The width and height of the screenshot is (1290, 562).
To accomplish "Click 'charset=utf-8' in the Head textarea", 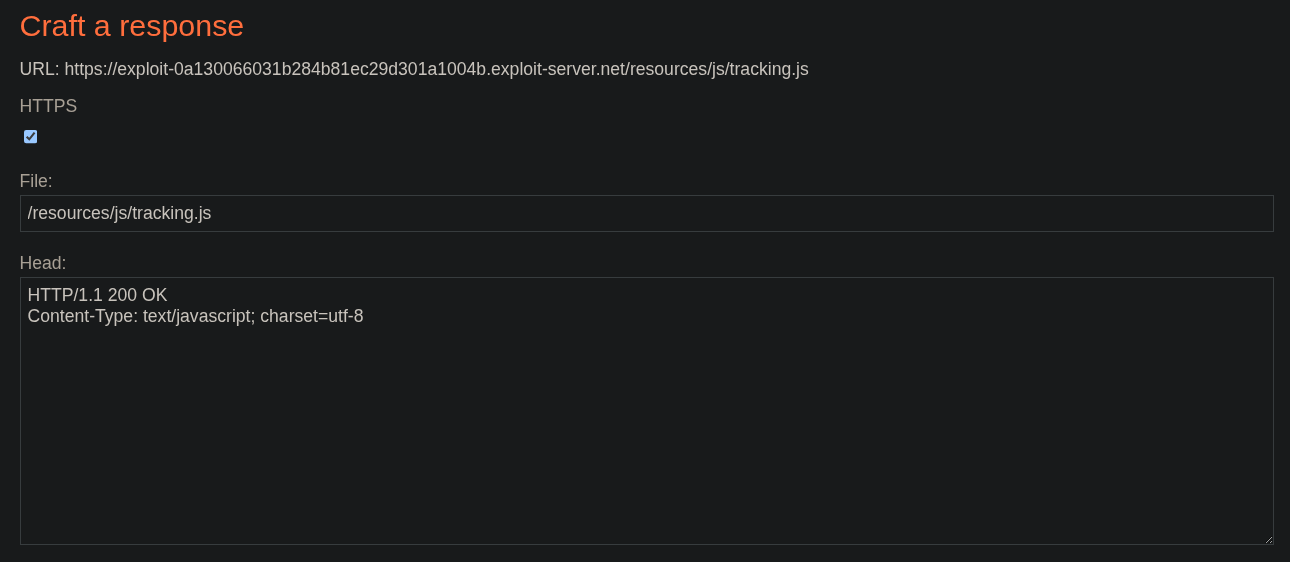I will (x=311, y=317).
